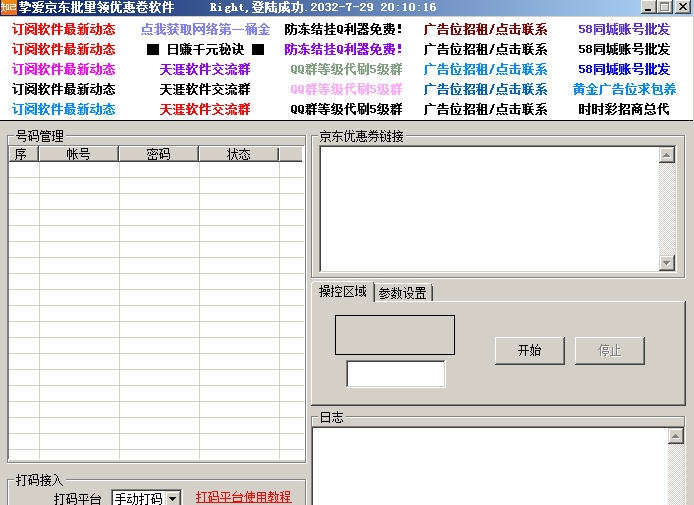Image resolution: width=694 pixels, height=505 pixels.
Task: Click the pink QQ群等级代刷5级群 link
Action: [346, 89]
